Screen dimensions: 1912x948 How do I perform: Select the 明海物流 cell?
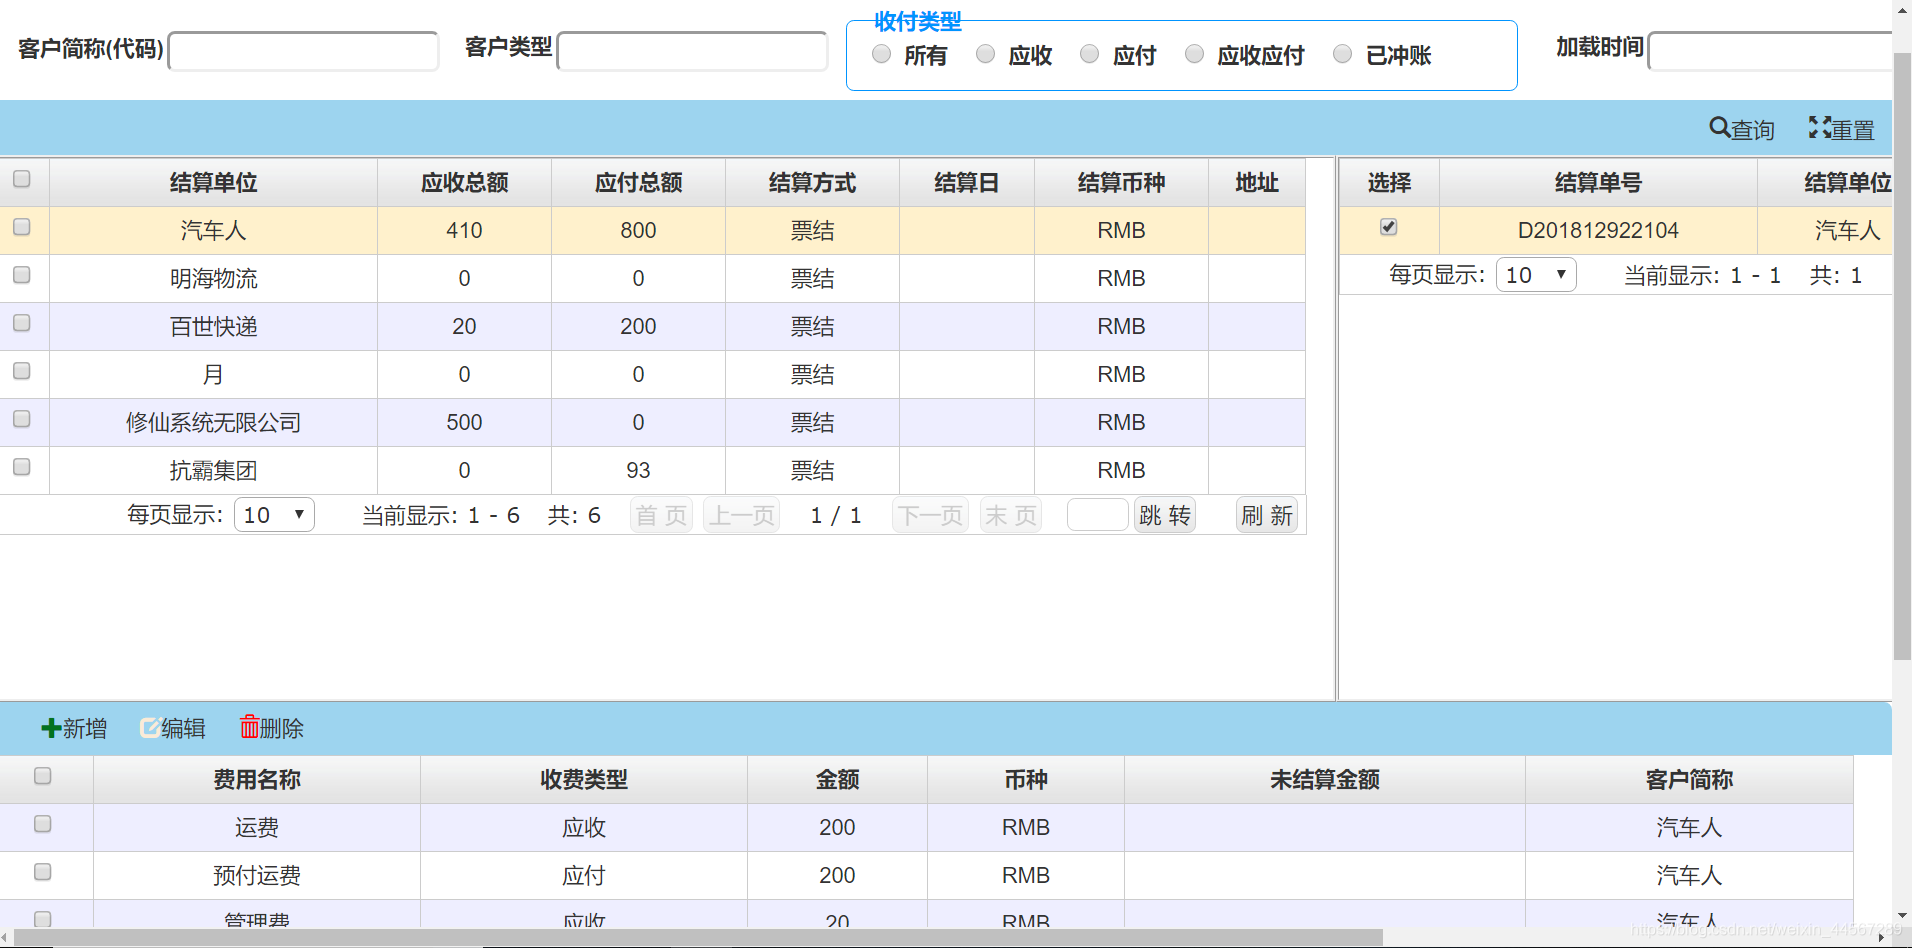click(x=214, y=278)
